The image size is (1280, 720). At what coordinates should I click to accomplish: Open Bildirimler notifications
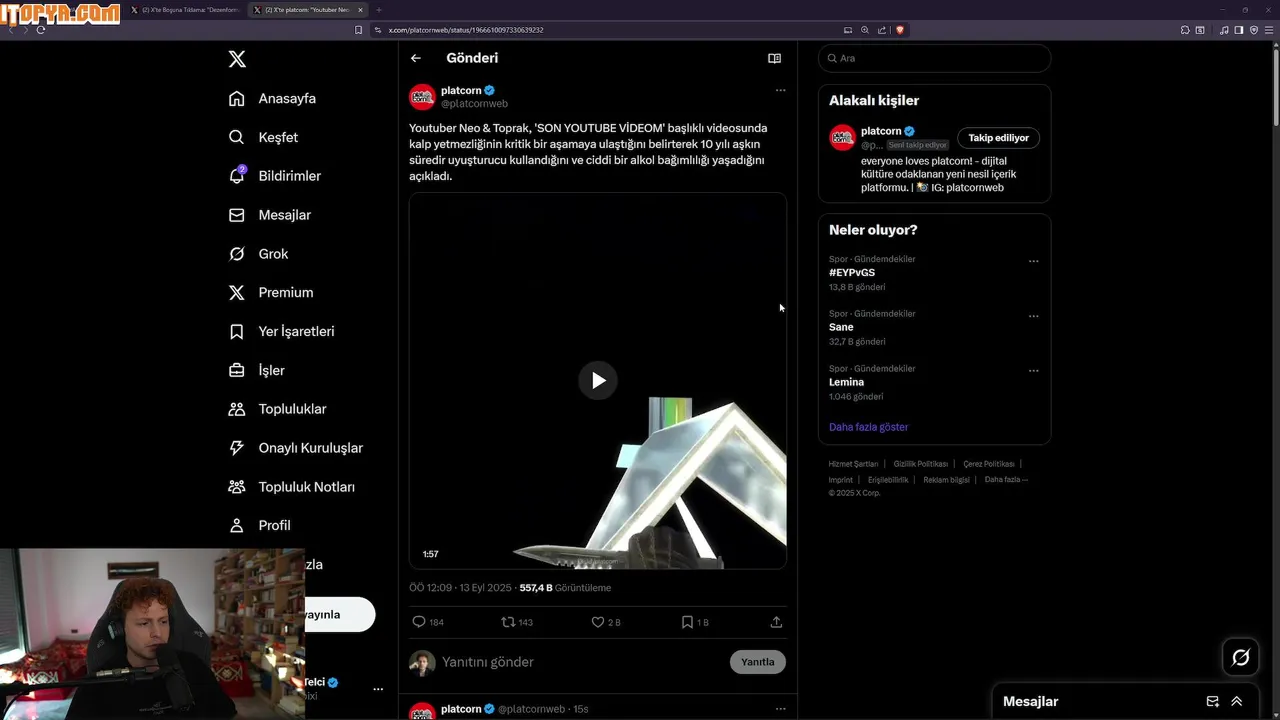tap(275, 176)
